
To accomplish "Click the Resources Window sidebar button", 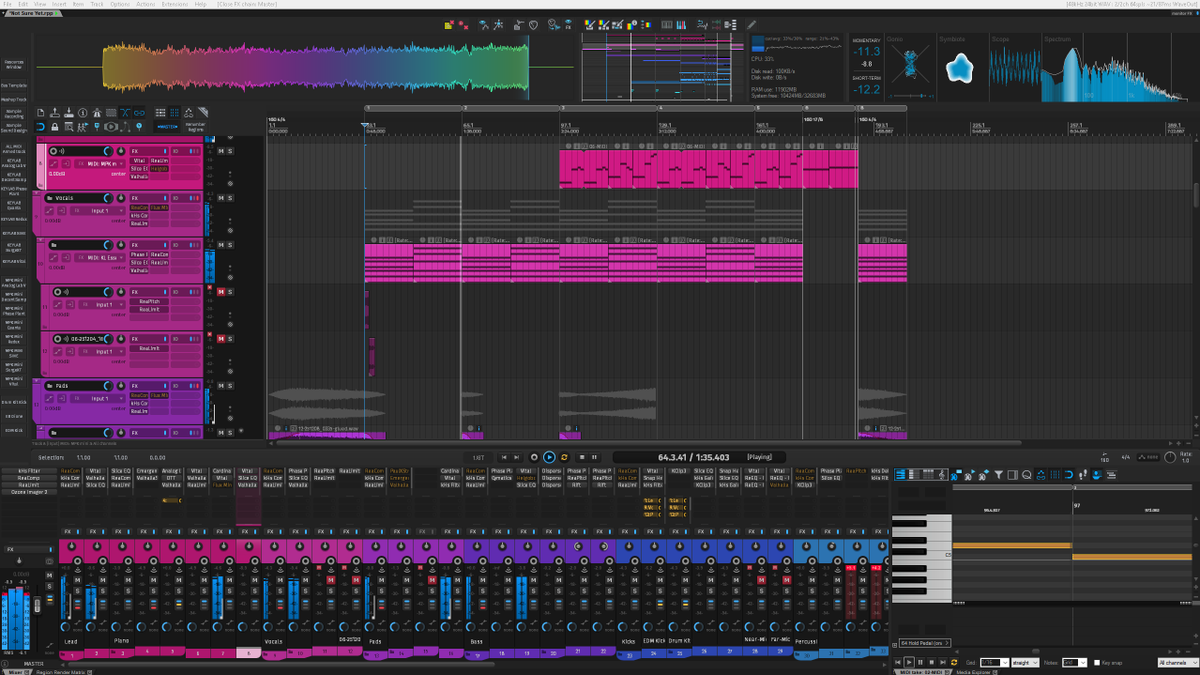I will 14,65.
